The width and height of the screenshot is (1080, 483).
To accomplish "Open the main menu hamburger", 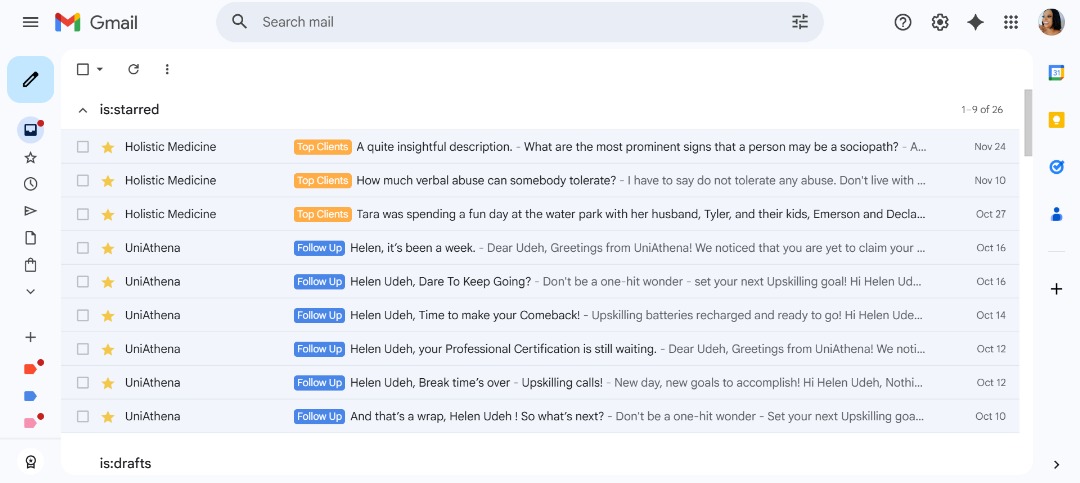I will 30,22.
